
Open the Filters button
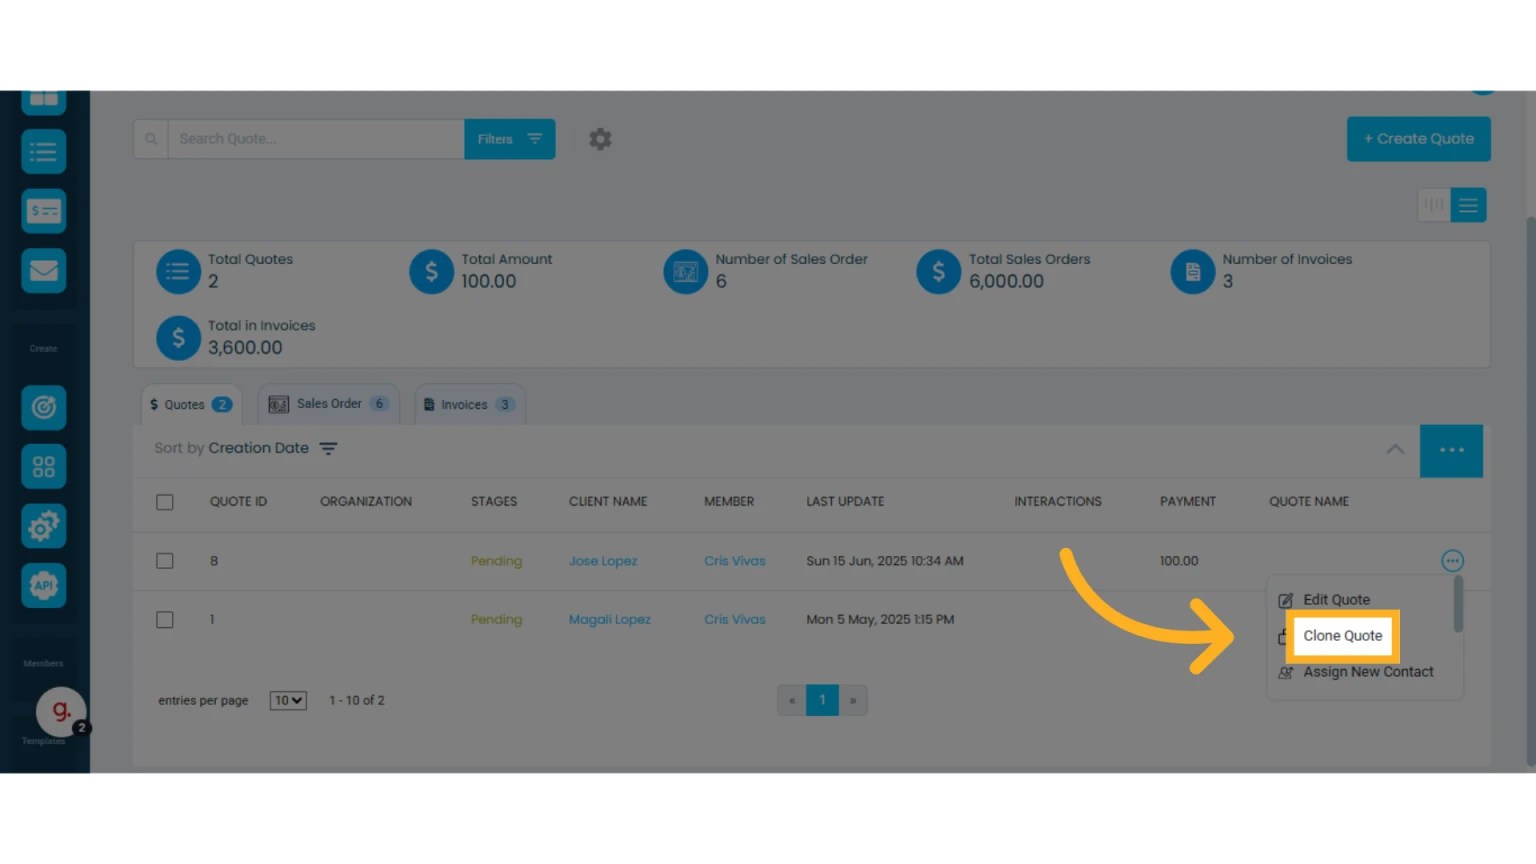click(510, 139)
